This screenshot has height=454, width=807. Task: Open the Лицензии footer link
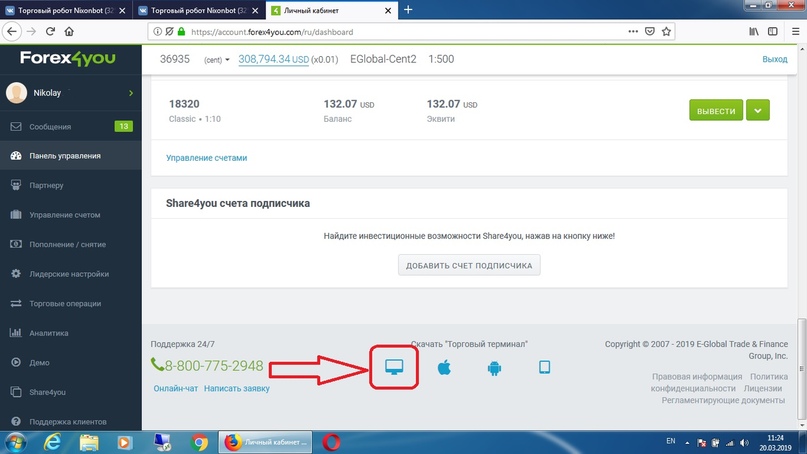click(x=763, y=389)
